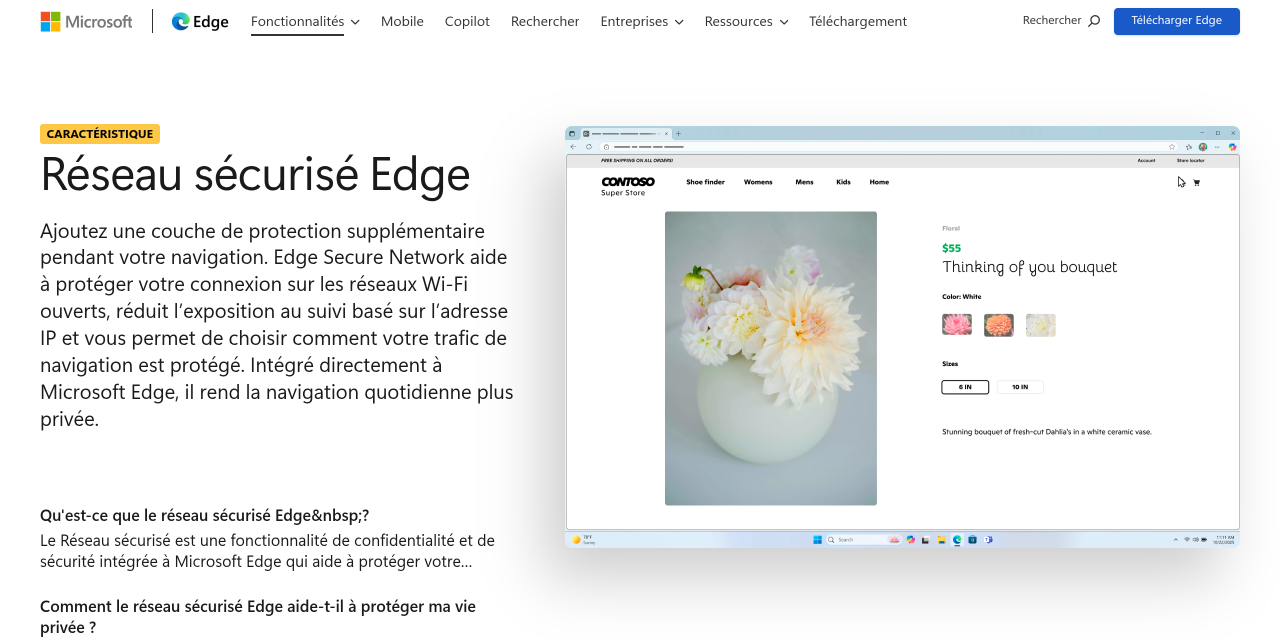Click the CARACTÉRISTIQUE yellow badge
Image resolution: width=1280 pixels, height=640 pixels.
click(100, 134)
